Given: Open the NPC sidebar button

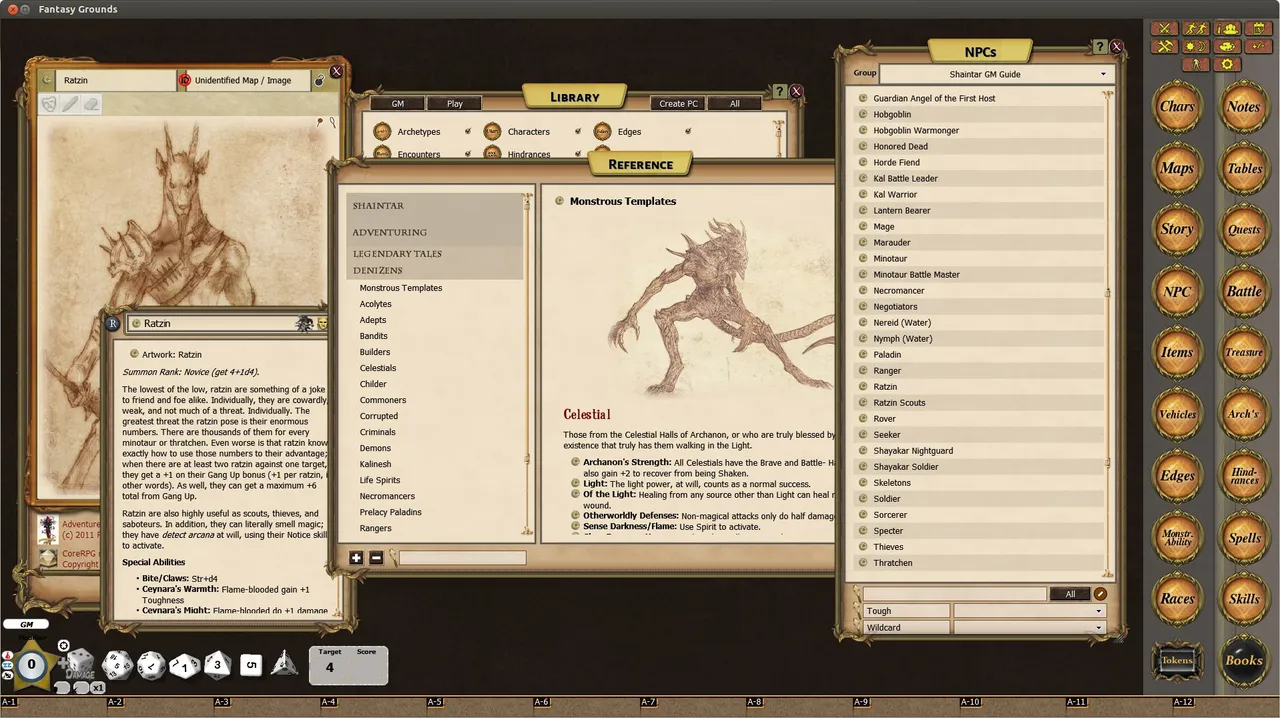Looking at the screenshot, I should click(x=1177, y=291).
